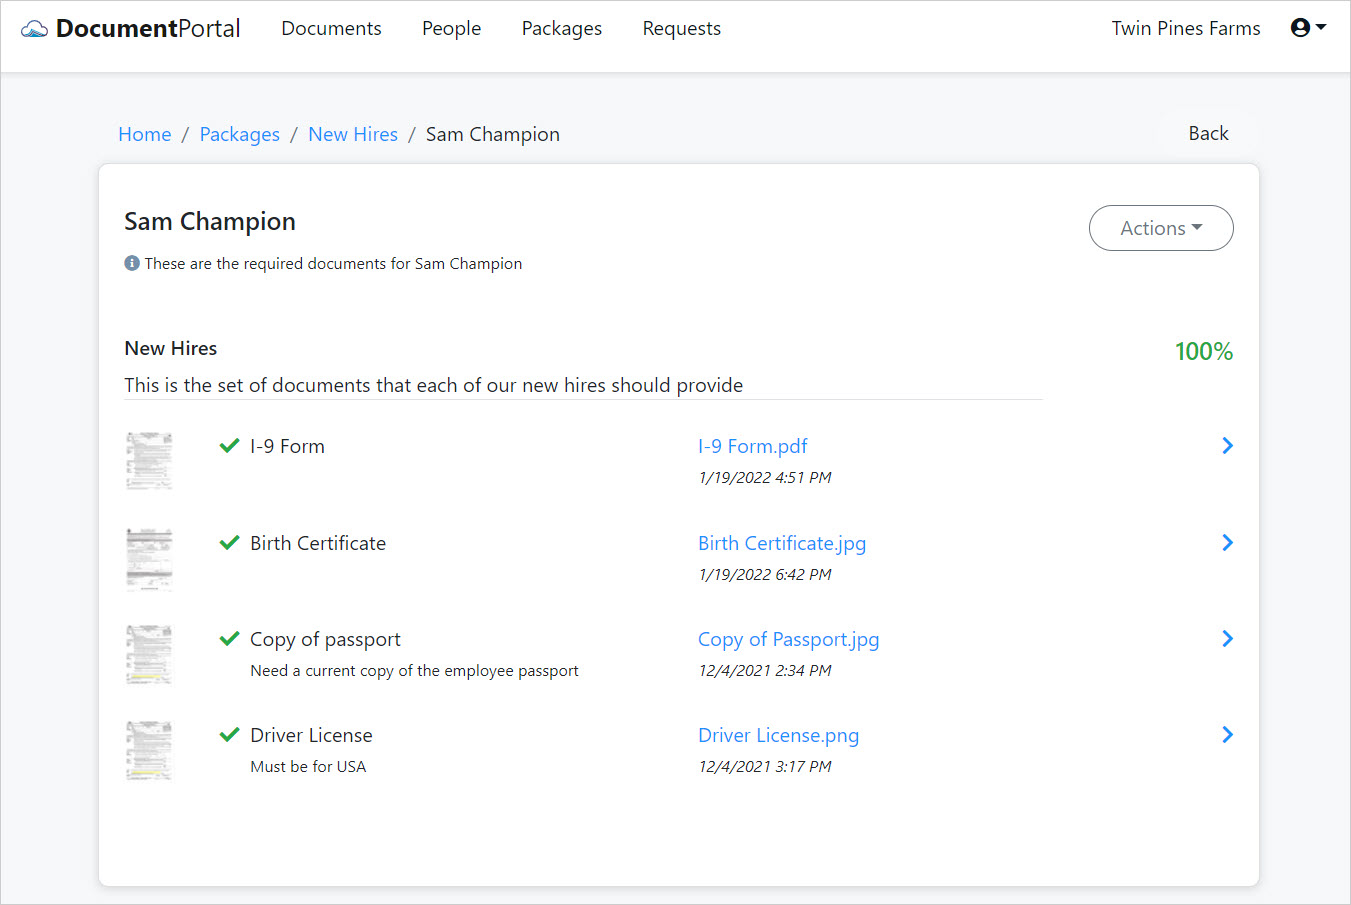Expand the Driver License row chevron

tap(1227, 734)
